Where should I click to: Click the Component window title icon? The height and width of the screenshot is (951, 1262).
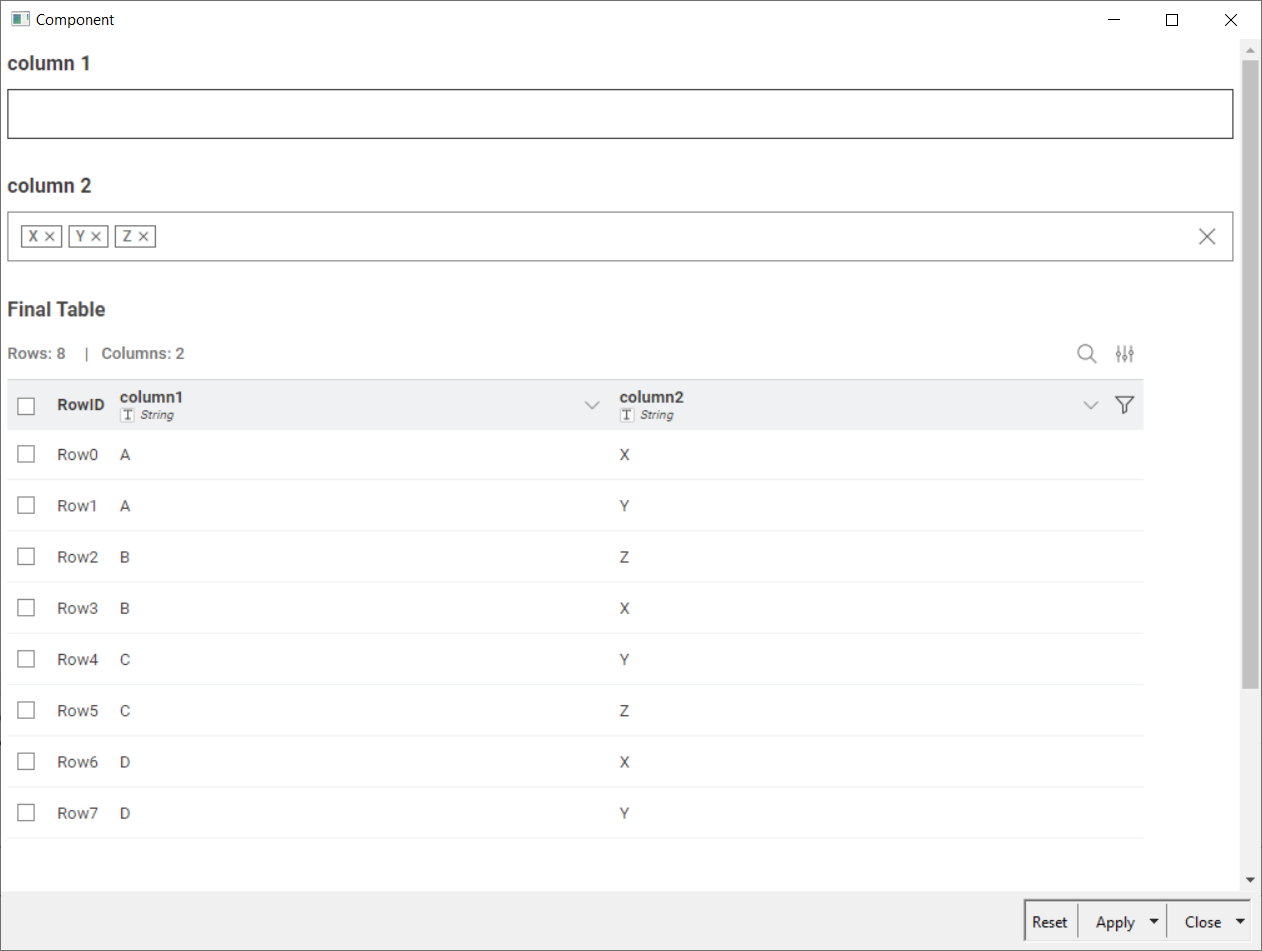(x=20, y=19)
